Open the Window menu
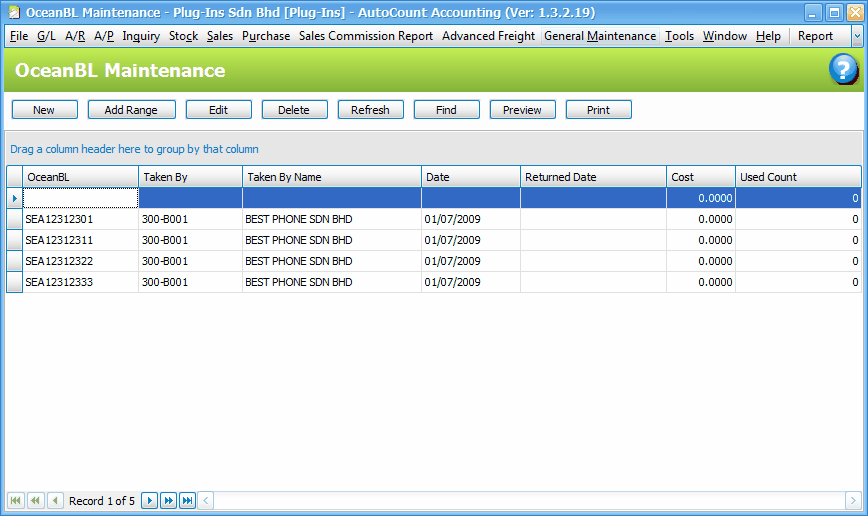Image resolution: width=868 pixels, height=516 pixels. point(725,36)
